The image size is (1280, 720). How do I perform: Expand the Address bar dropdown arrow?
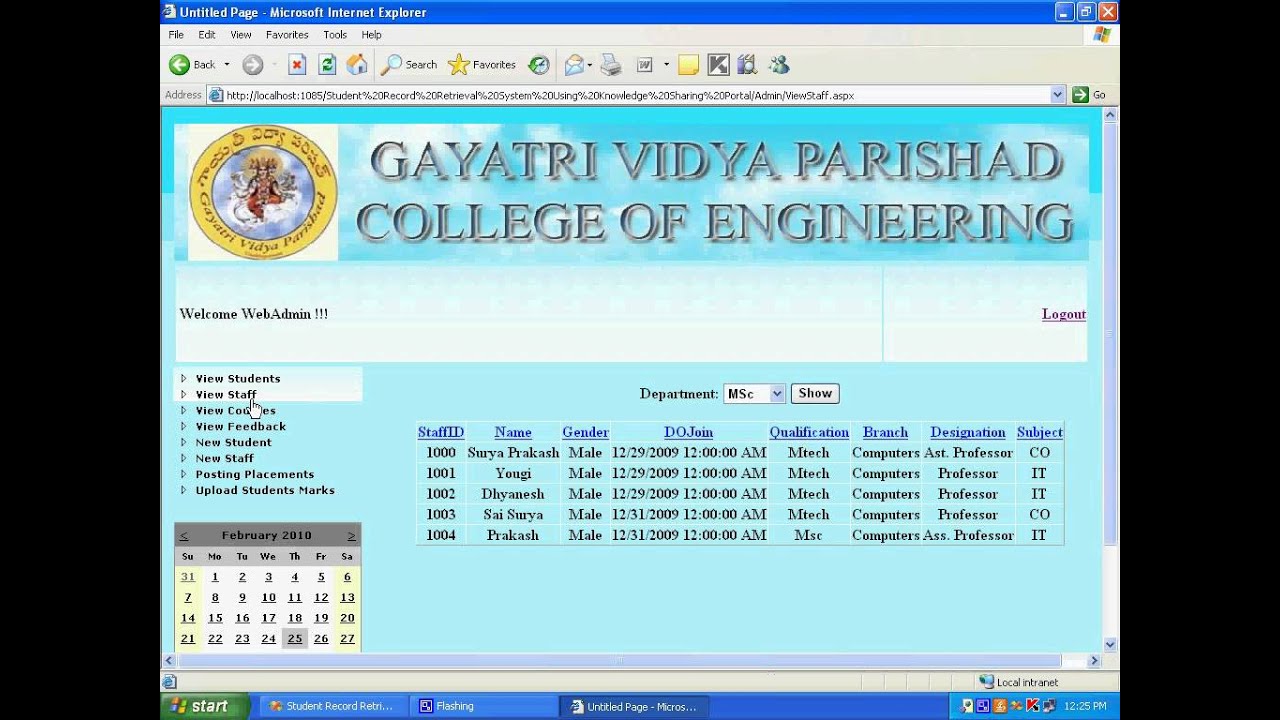click(1058, 95)
